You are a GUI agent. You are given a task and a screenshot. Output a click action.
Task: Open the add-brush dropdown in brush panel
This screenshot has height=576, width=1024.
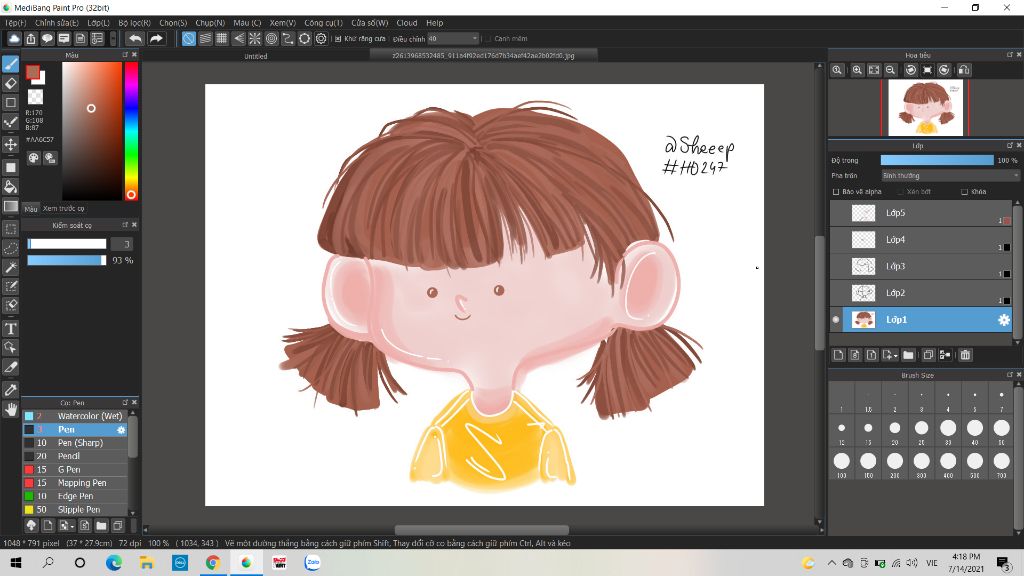tap(66, 525)
